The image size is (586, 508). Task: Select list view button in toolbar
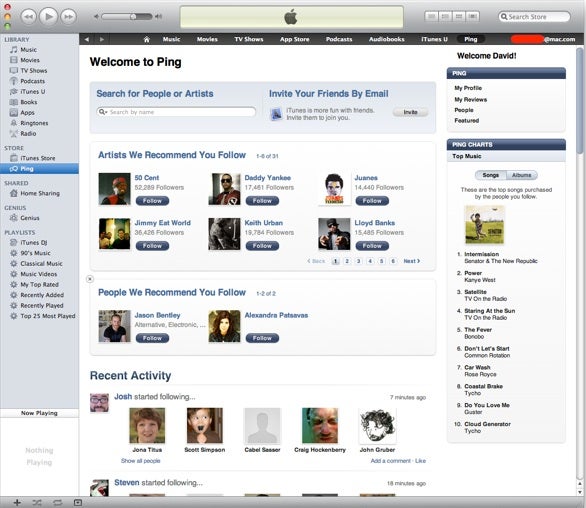point(431,16)
